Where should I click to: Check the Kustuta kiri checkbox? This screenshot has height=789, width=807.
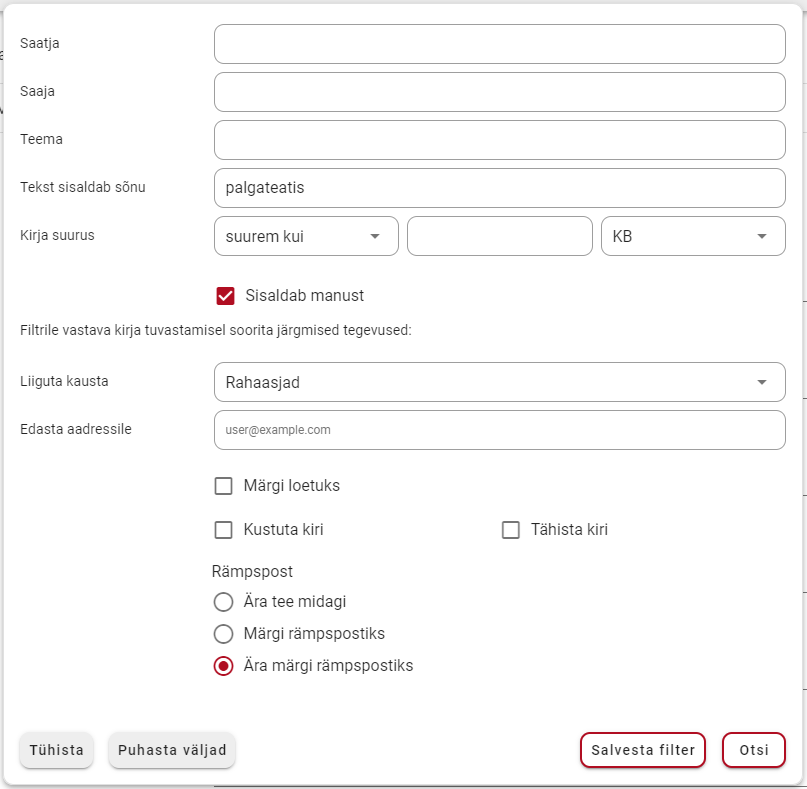[223, 530]
